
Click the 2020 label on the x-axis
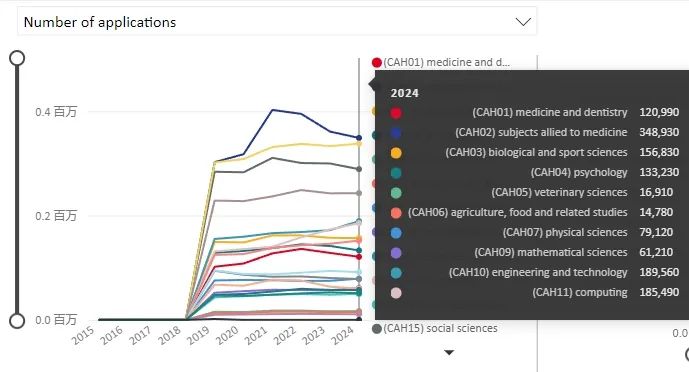tap(227, 336)
